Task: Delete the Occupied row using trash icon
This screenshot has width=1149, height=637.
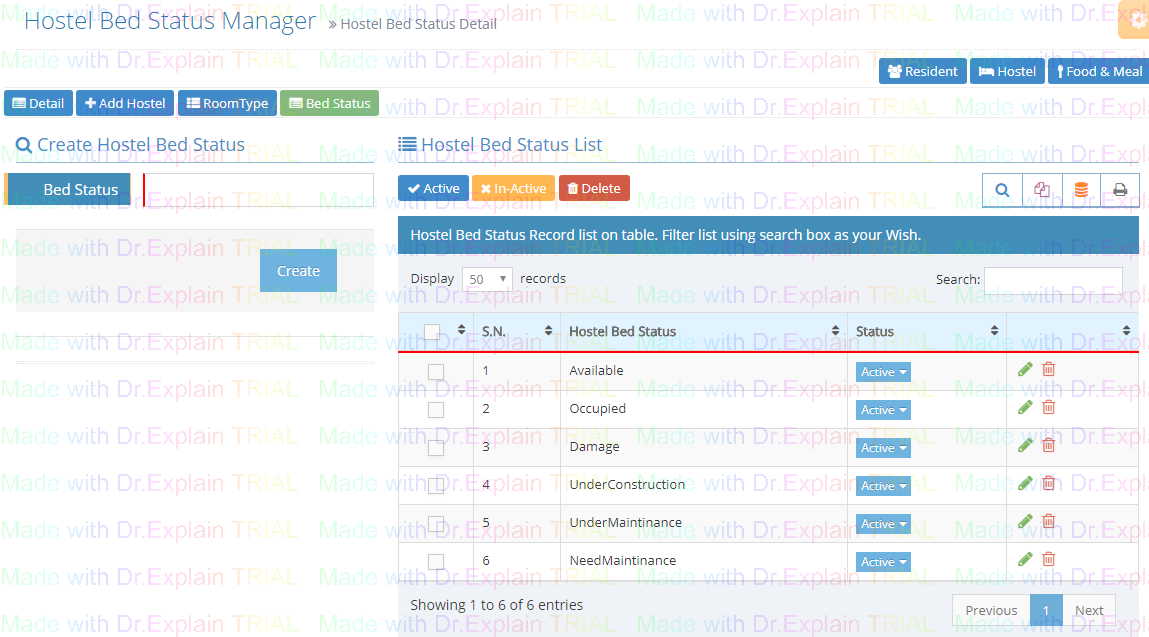Action: coord(1049,407)
